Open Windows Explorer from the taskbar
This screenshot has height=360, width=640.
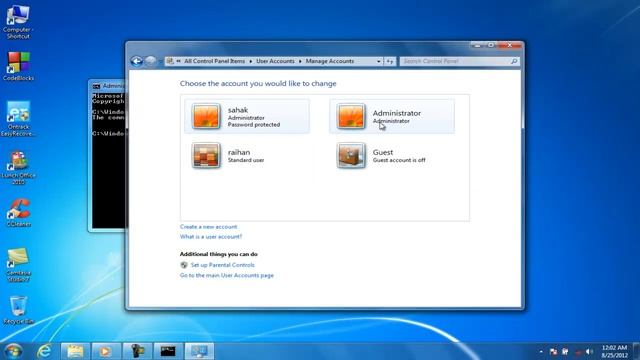[x=75, y=351]
